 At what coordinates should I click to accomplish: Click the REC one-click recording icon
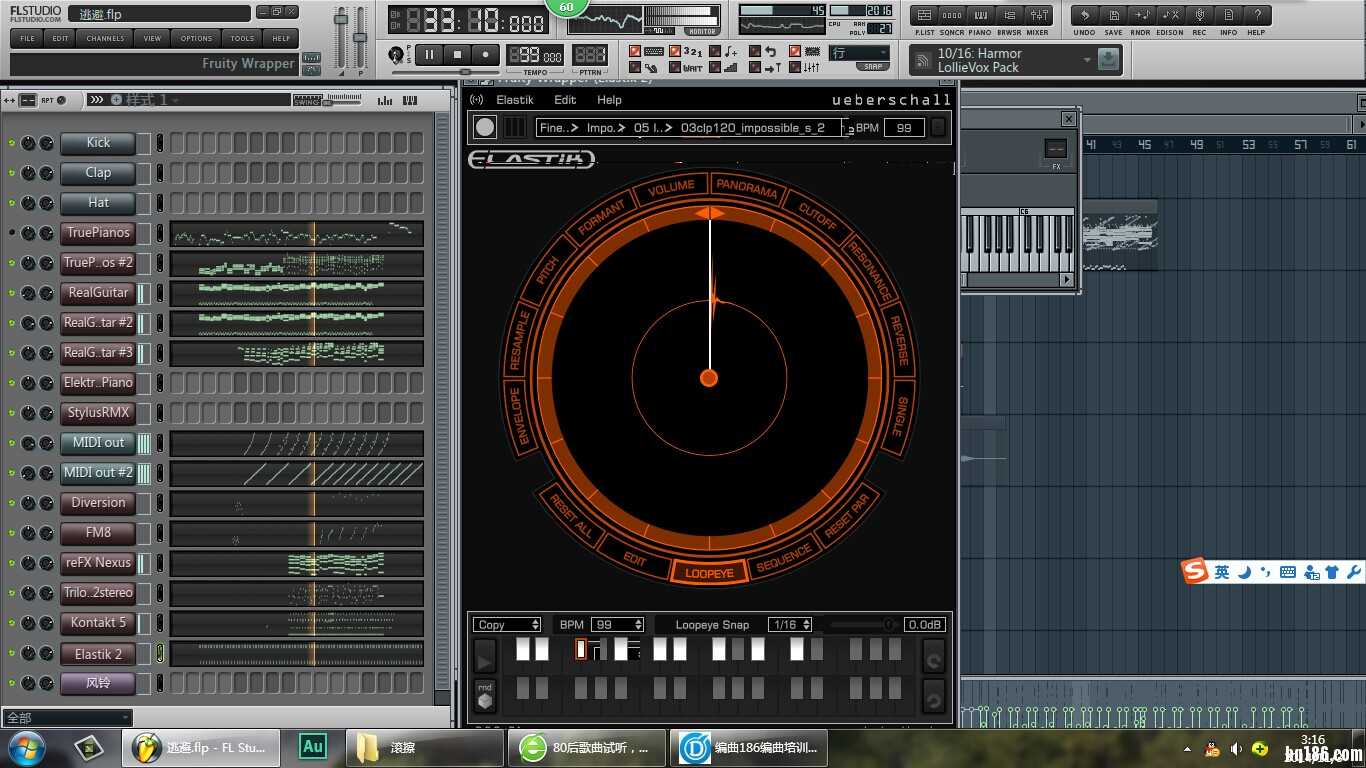1200,15
